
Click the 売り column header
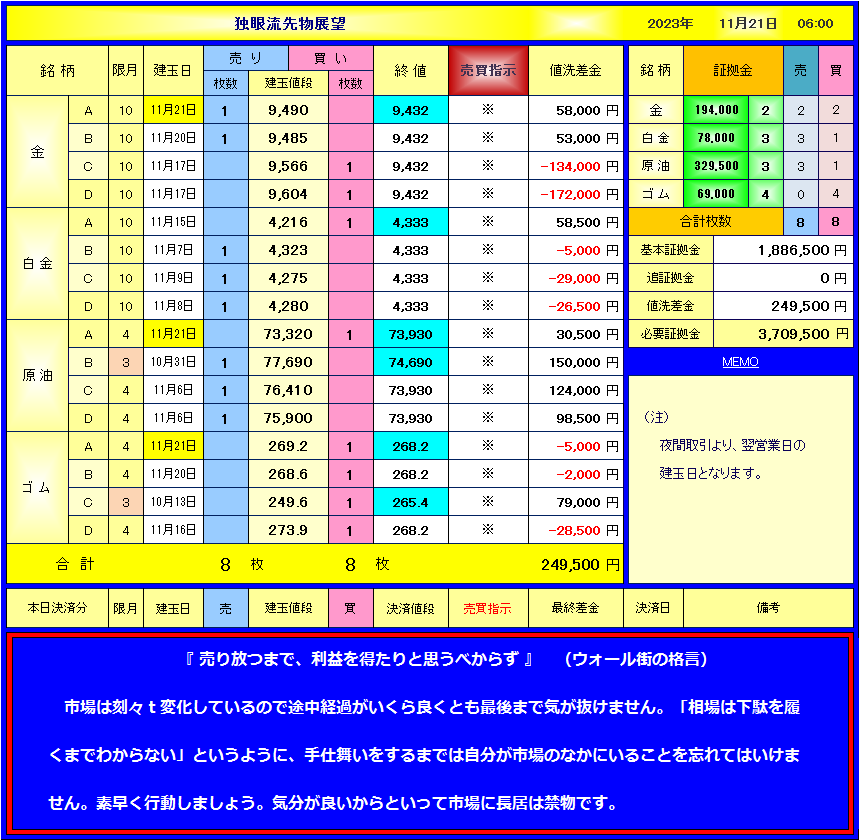coord(246,58)
